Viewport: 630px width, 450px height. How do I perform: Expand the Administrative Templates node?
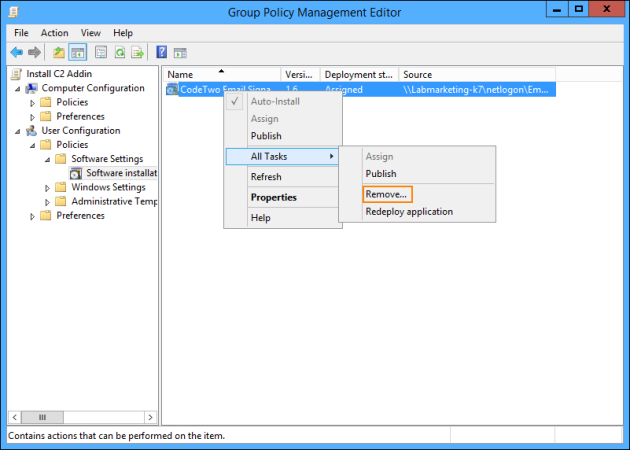point(47,202)
